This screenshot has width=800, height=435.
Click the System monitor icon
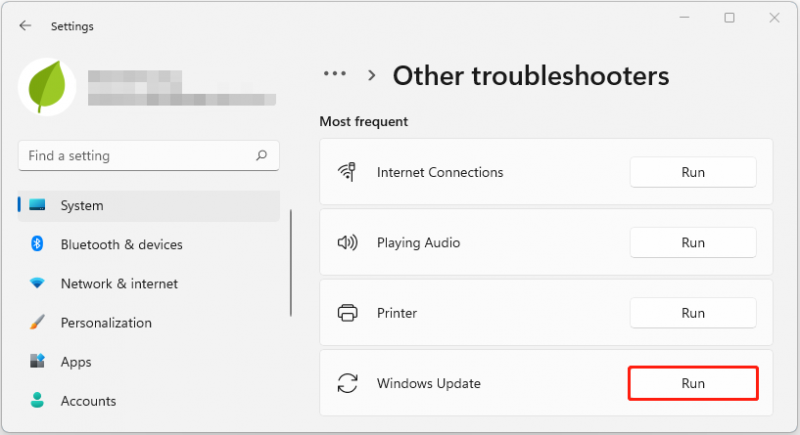[x=37, y=205]
